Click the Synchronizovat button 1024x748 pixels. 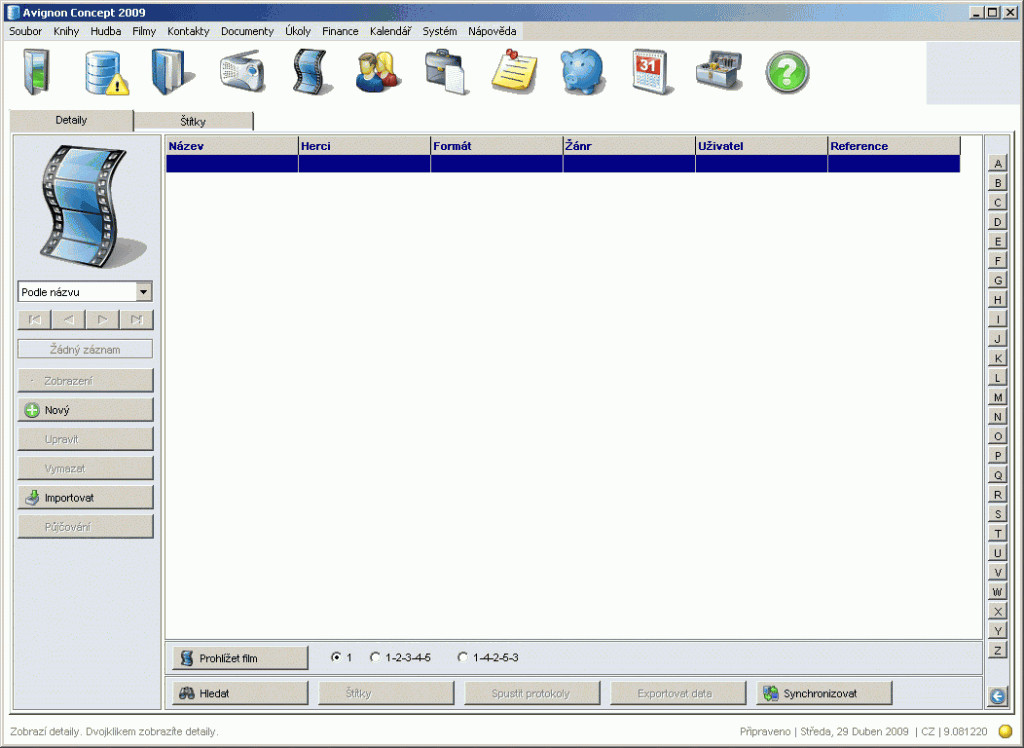[x=824, y=693]
